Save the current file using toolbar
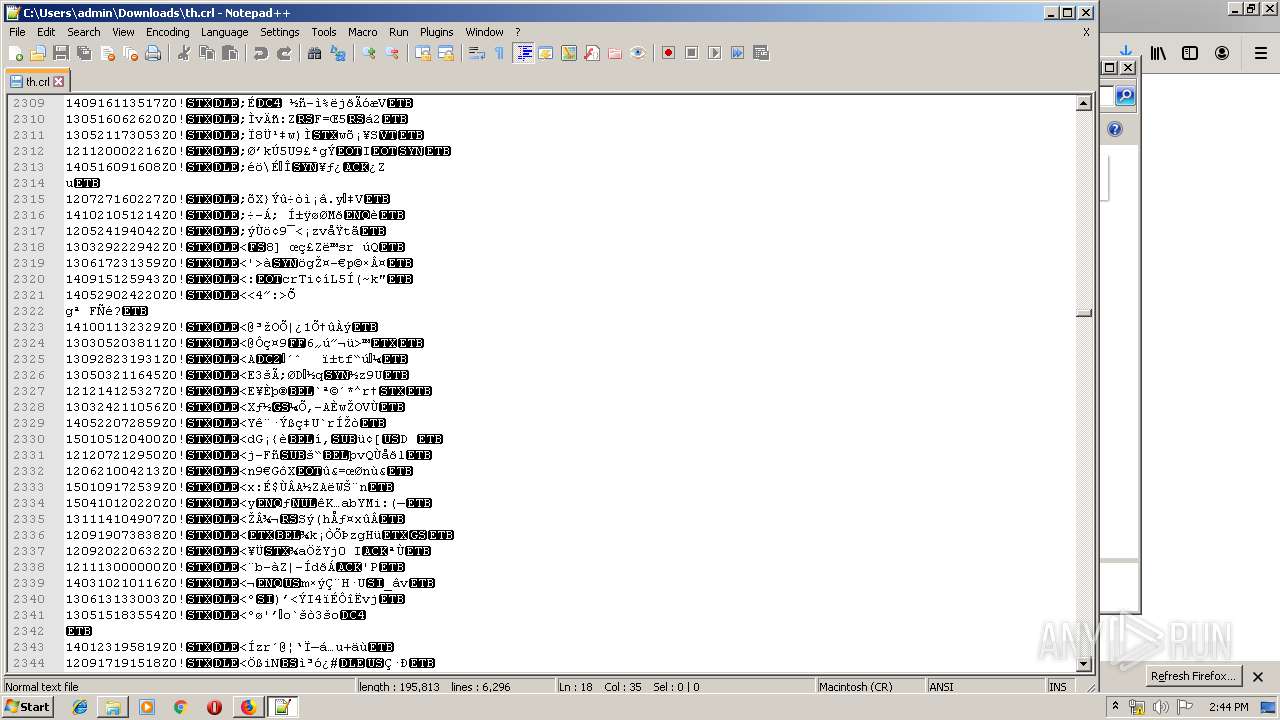The image size is (1280, 720). pyautogui.click(x=61, y=53)
